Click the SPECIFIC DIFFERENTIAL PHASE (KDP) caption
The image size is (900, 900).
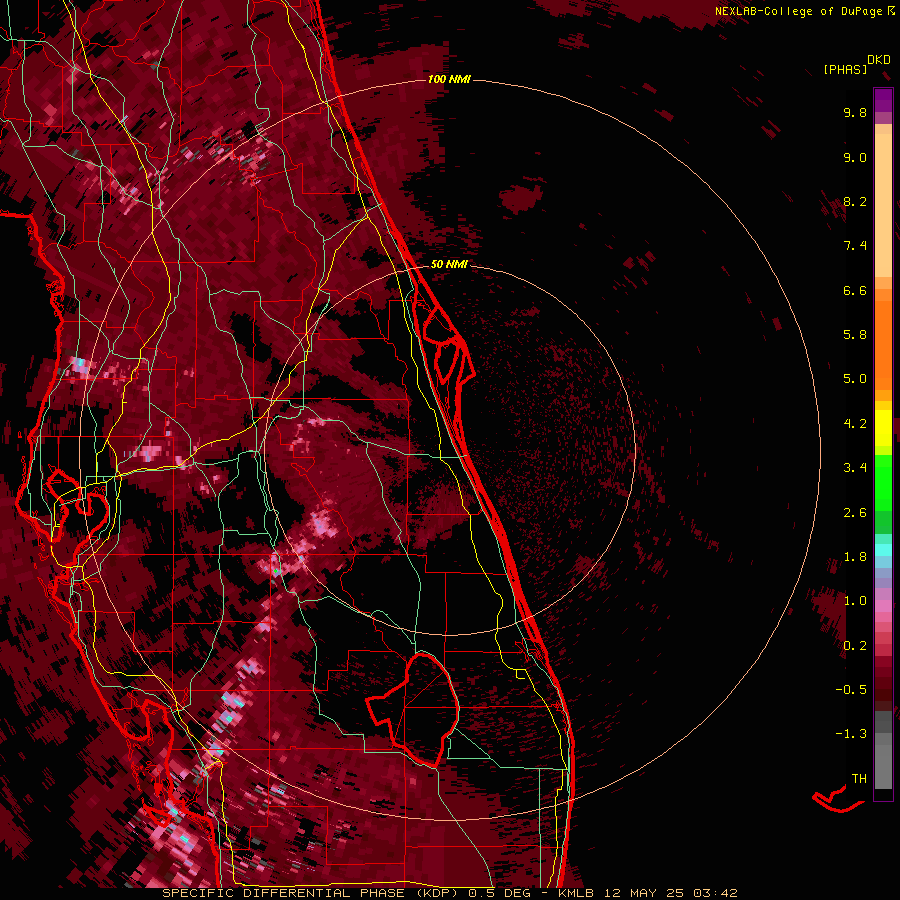point(312,893)
